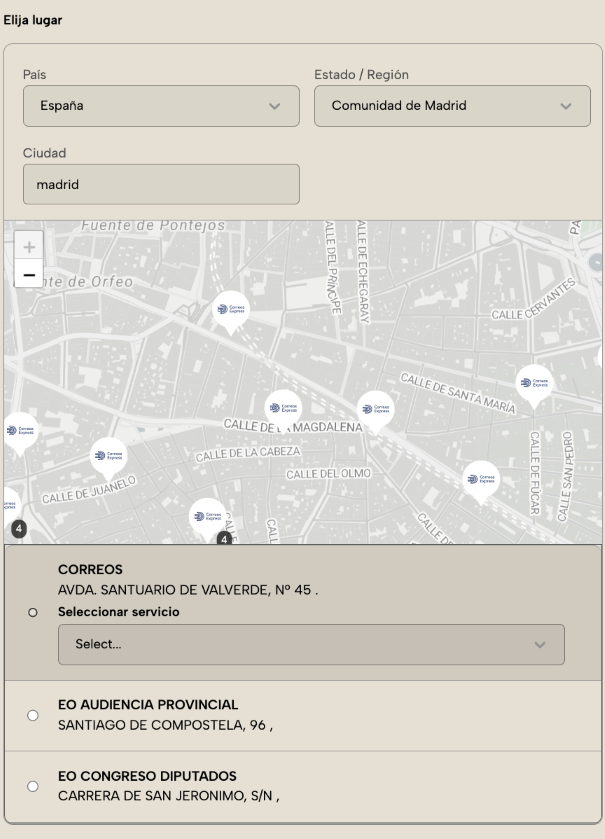Click the Santiago de Compostela, 96 address
Viewport: 605px width, 839px height.
pyautogui.click(x=165, y=725)
